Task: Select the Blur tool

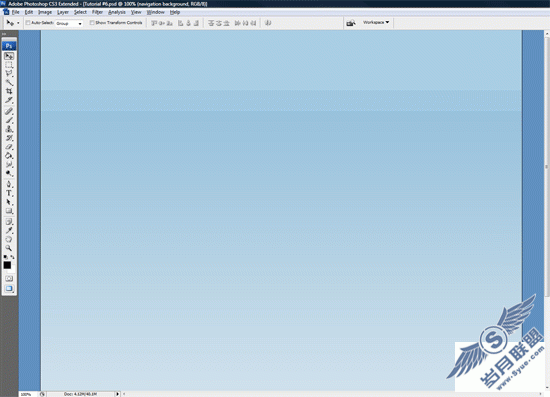Action: pyautogui.click(x=9, y=164)
